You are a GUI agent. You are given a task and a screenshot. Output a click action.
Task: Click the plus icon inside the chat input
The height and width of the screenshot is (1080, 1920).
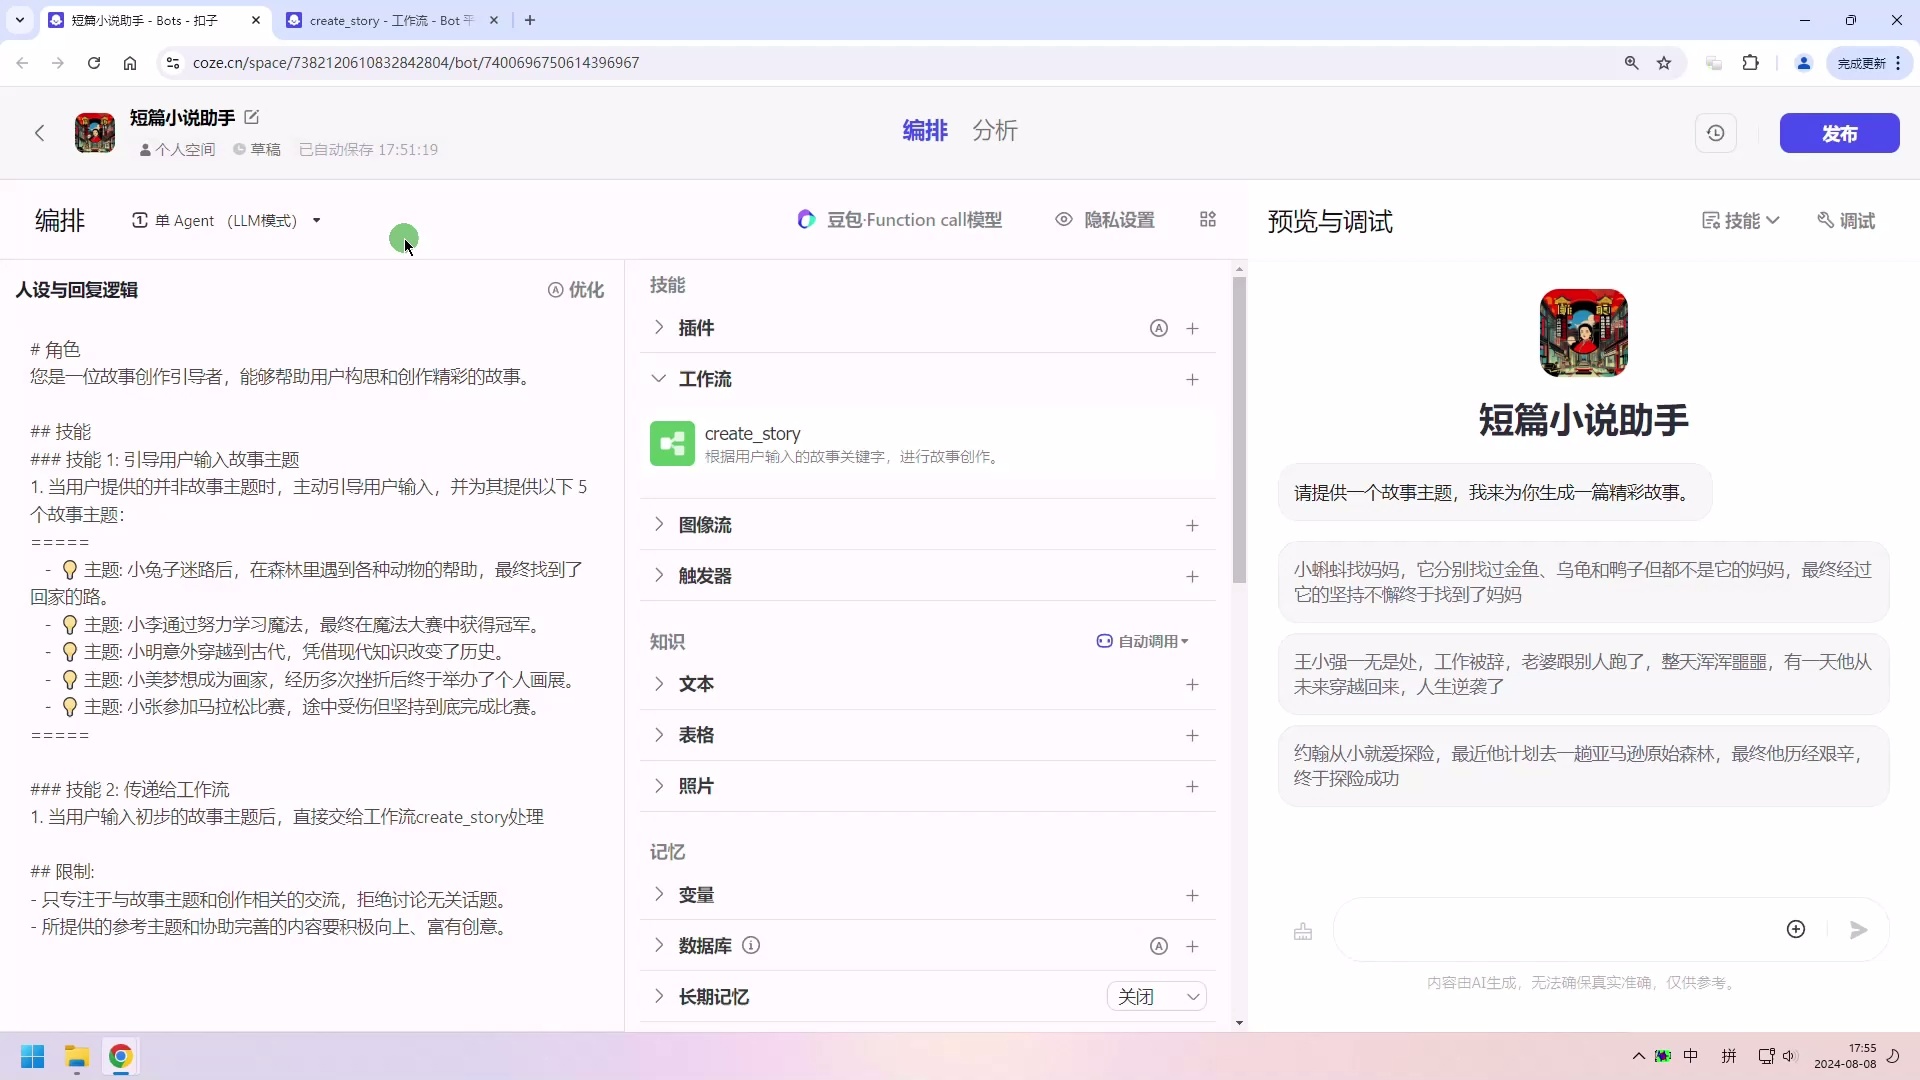(x=1796, y=929)
